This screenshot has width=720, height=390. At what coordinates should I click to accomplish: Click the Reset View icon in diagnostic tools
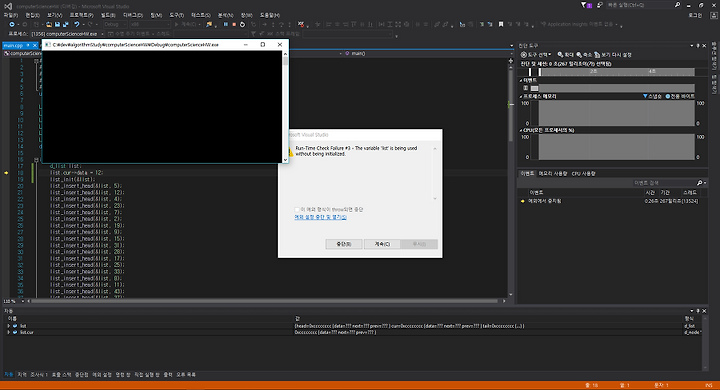597,55
